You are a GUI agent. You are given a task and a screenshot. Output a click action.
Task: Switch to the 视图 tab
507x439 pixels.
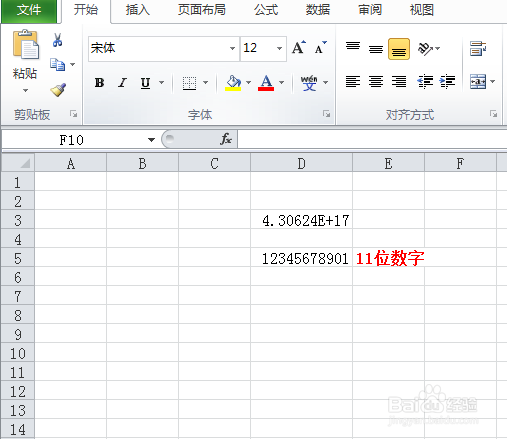pos(422,10)
